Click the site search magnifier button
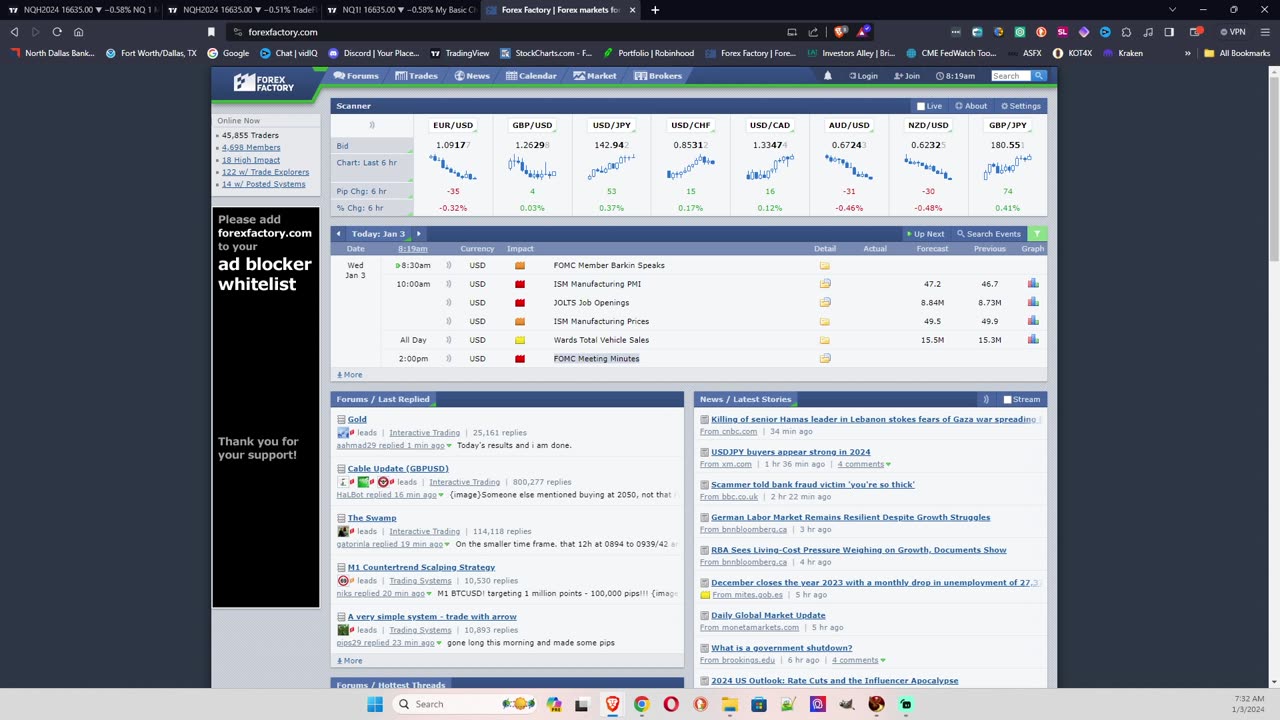Image resolution: width=1280 pixels, height=720 pixels. pos(1039,76)
